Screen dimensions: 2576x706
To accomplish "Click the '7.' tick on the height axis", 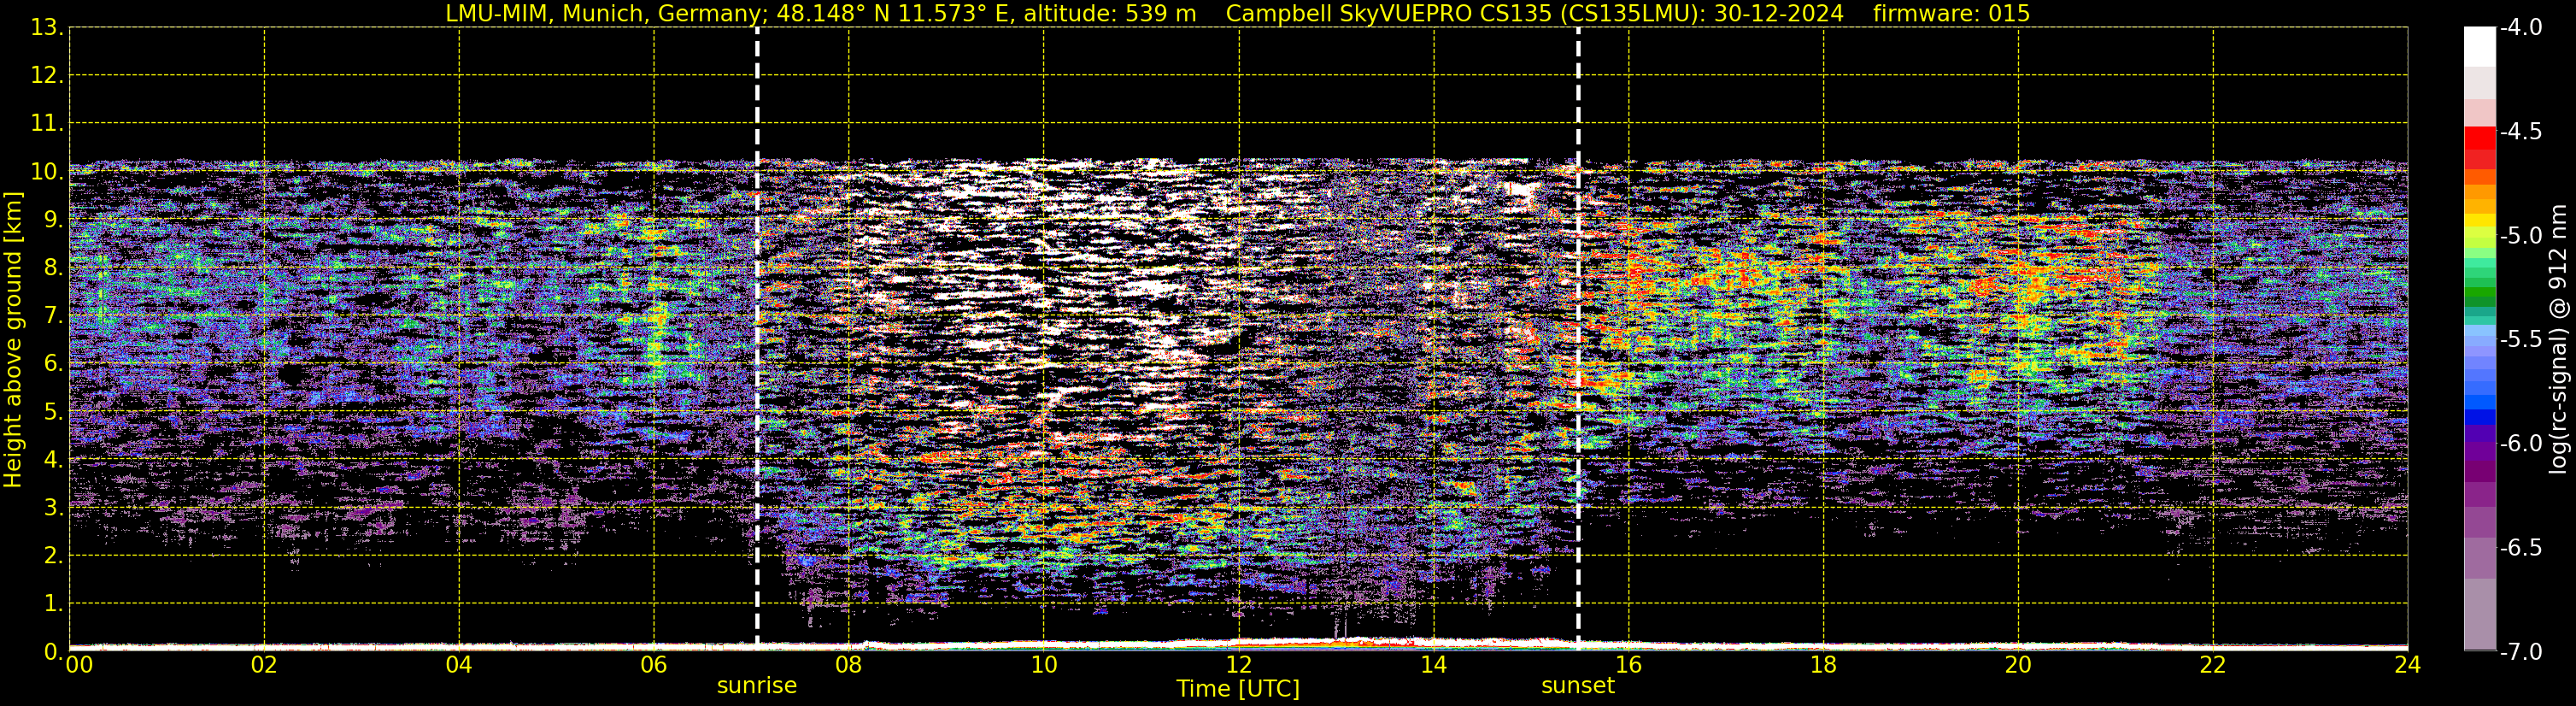I will pyautogui.click(x=54, y=316).
